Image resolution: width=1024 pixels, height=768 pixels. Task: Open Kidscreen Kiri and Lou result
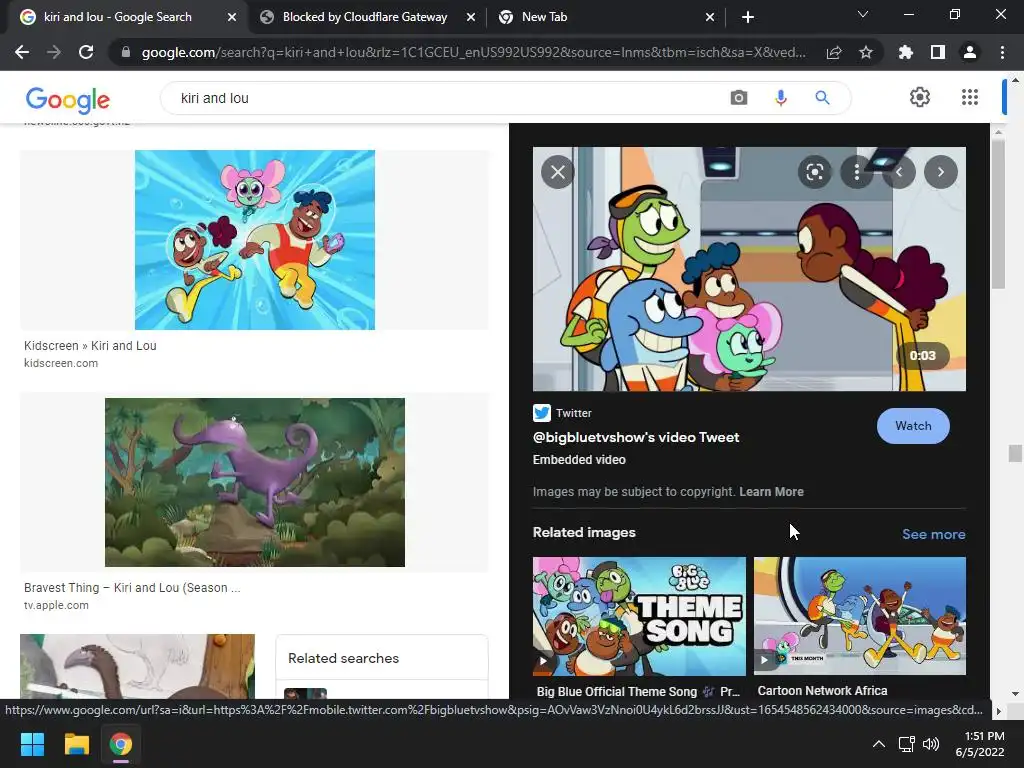[x=90, y=345]
